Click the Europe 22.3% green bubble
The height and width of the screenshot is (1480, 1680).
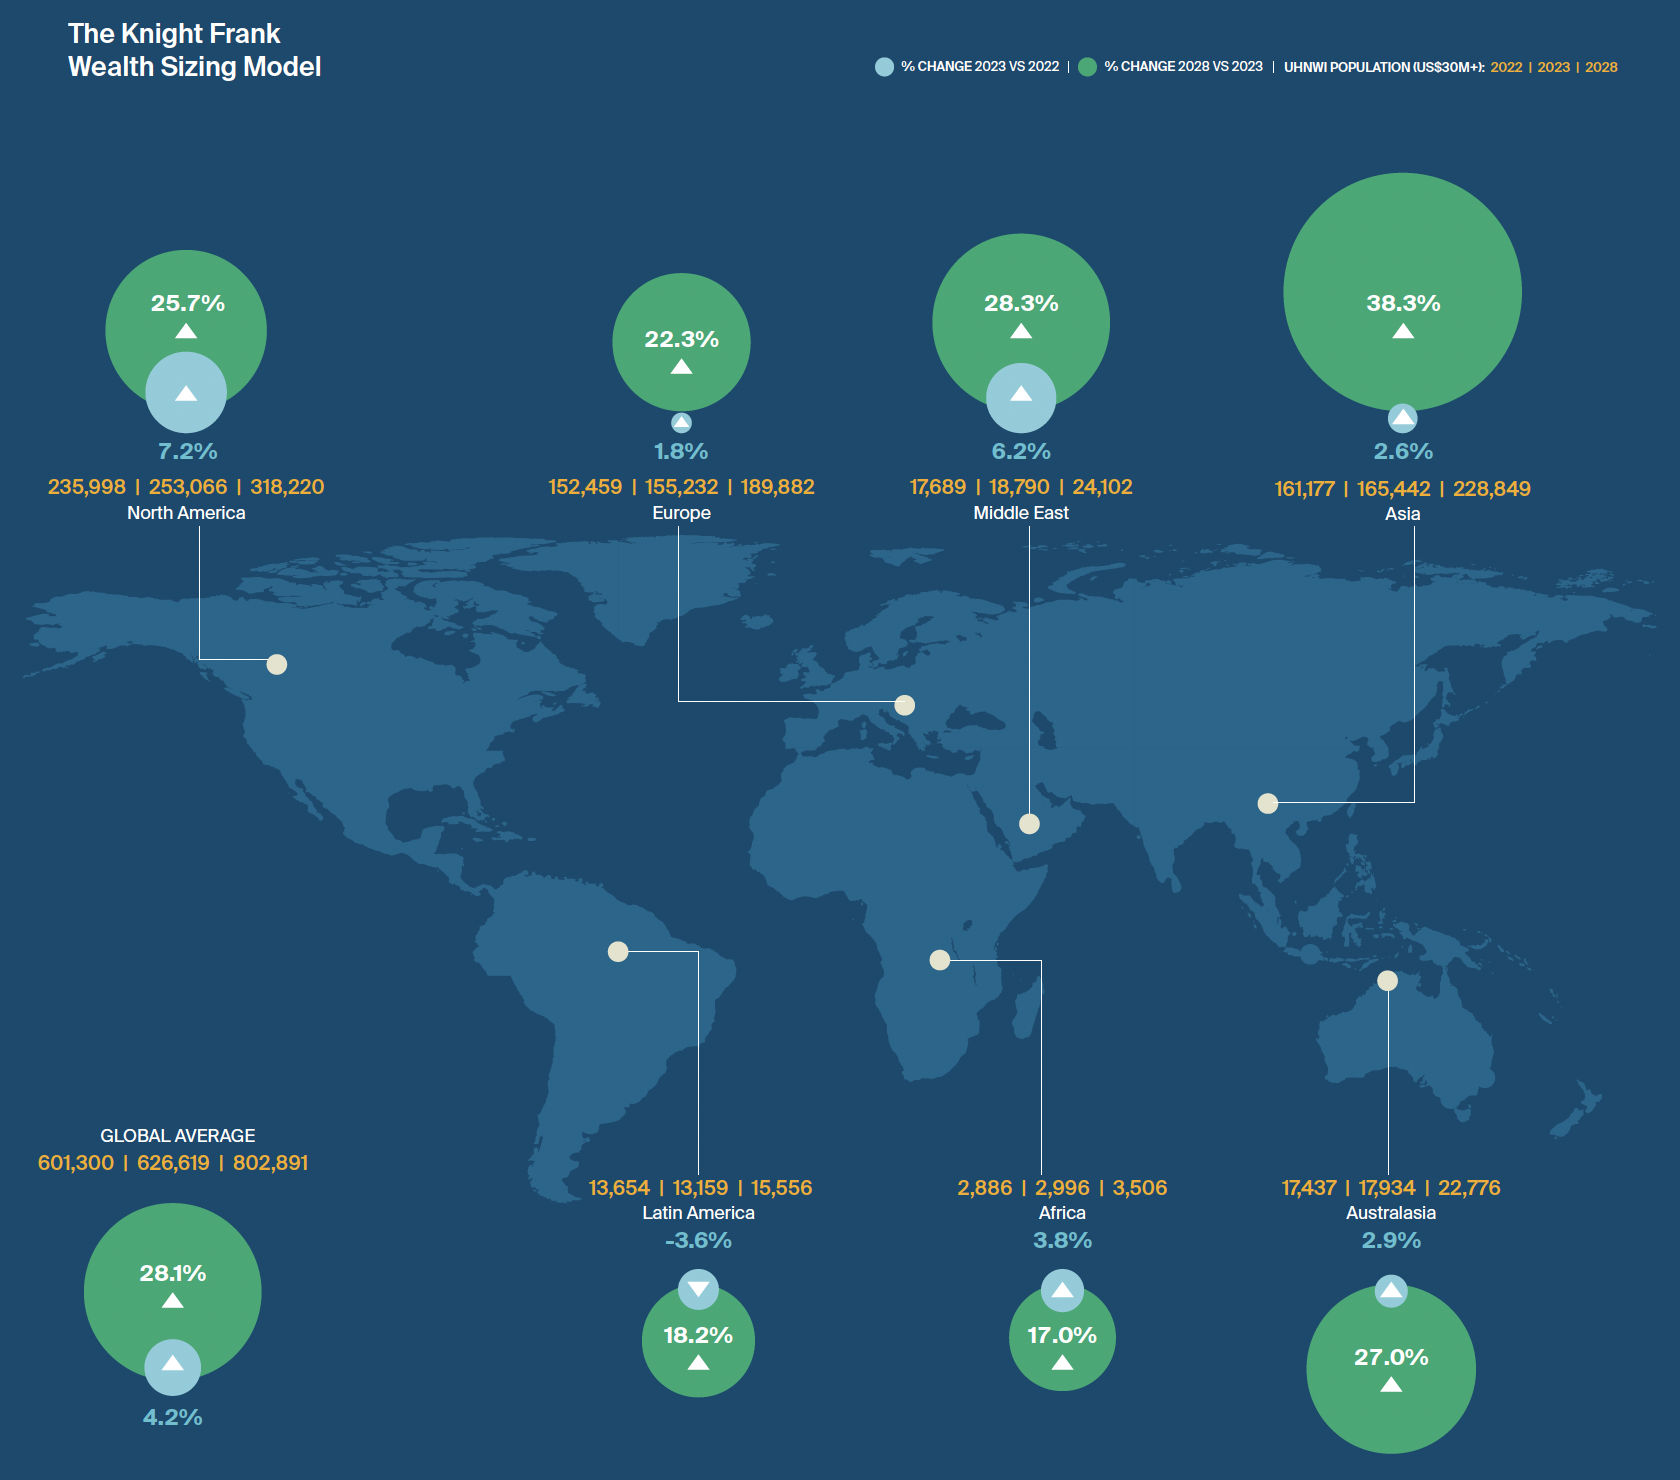tap(681, 342)
